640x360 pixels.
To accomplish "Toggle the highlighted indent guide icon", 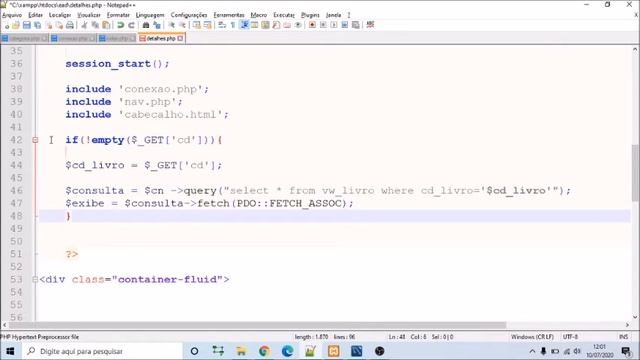I will point(244,25).
